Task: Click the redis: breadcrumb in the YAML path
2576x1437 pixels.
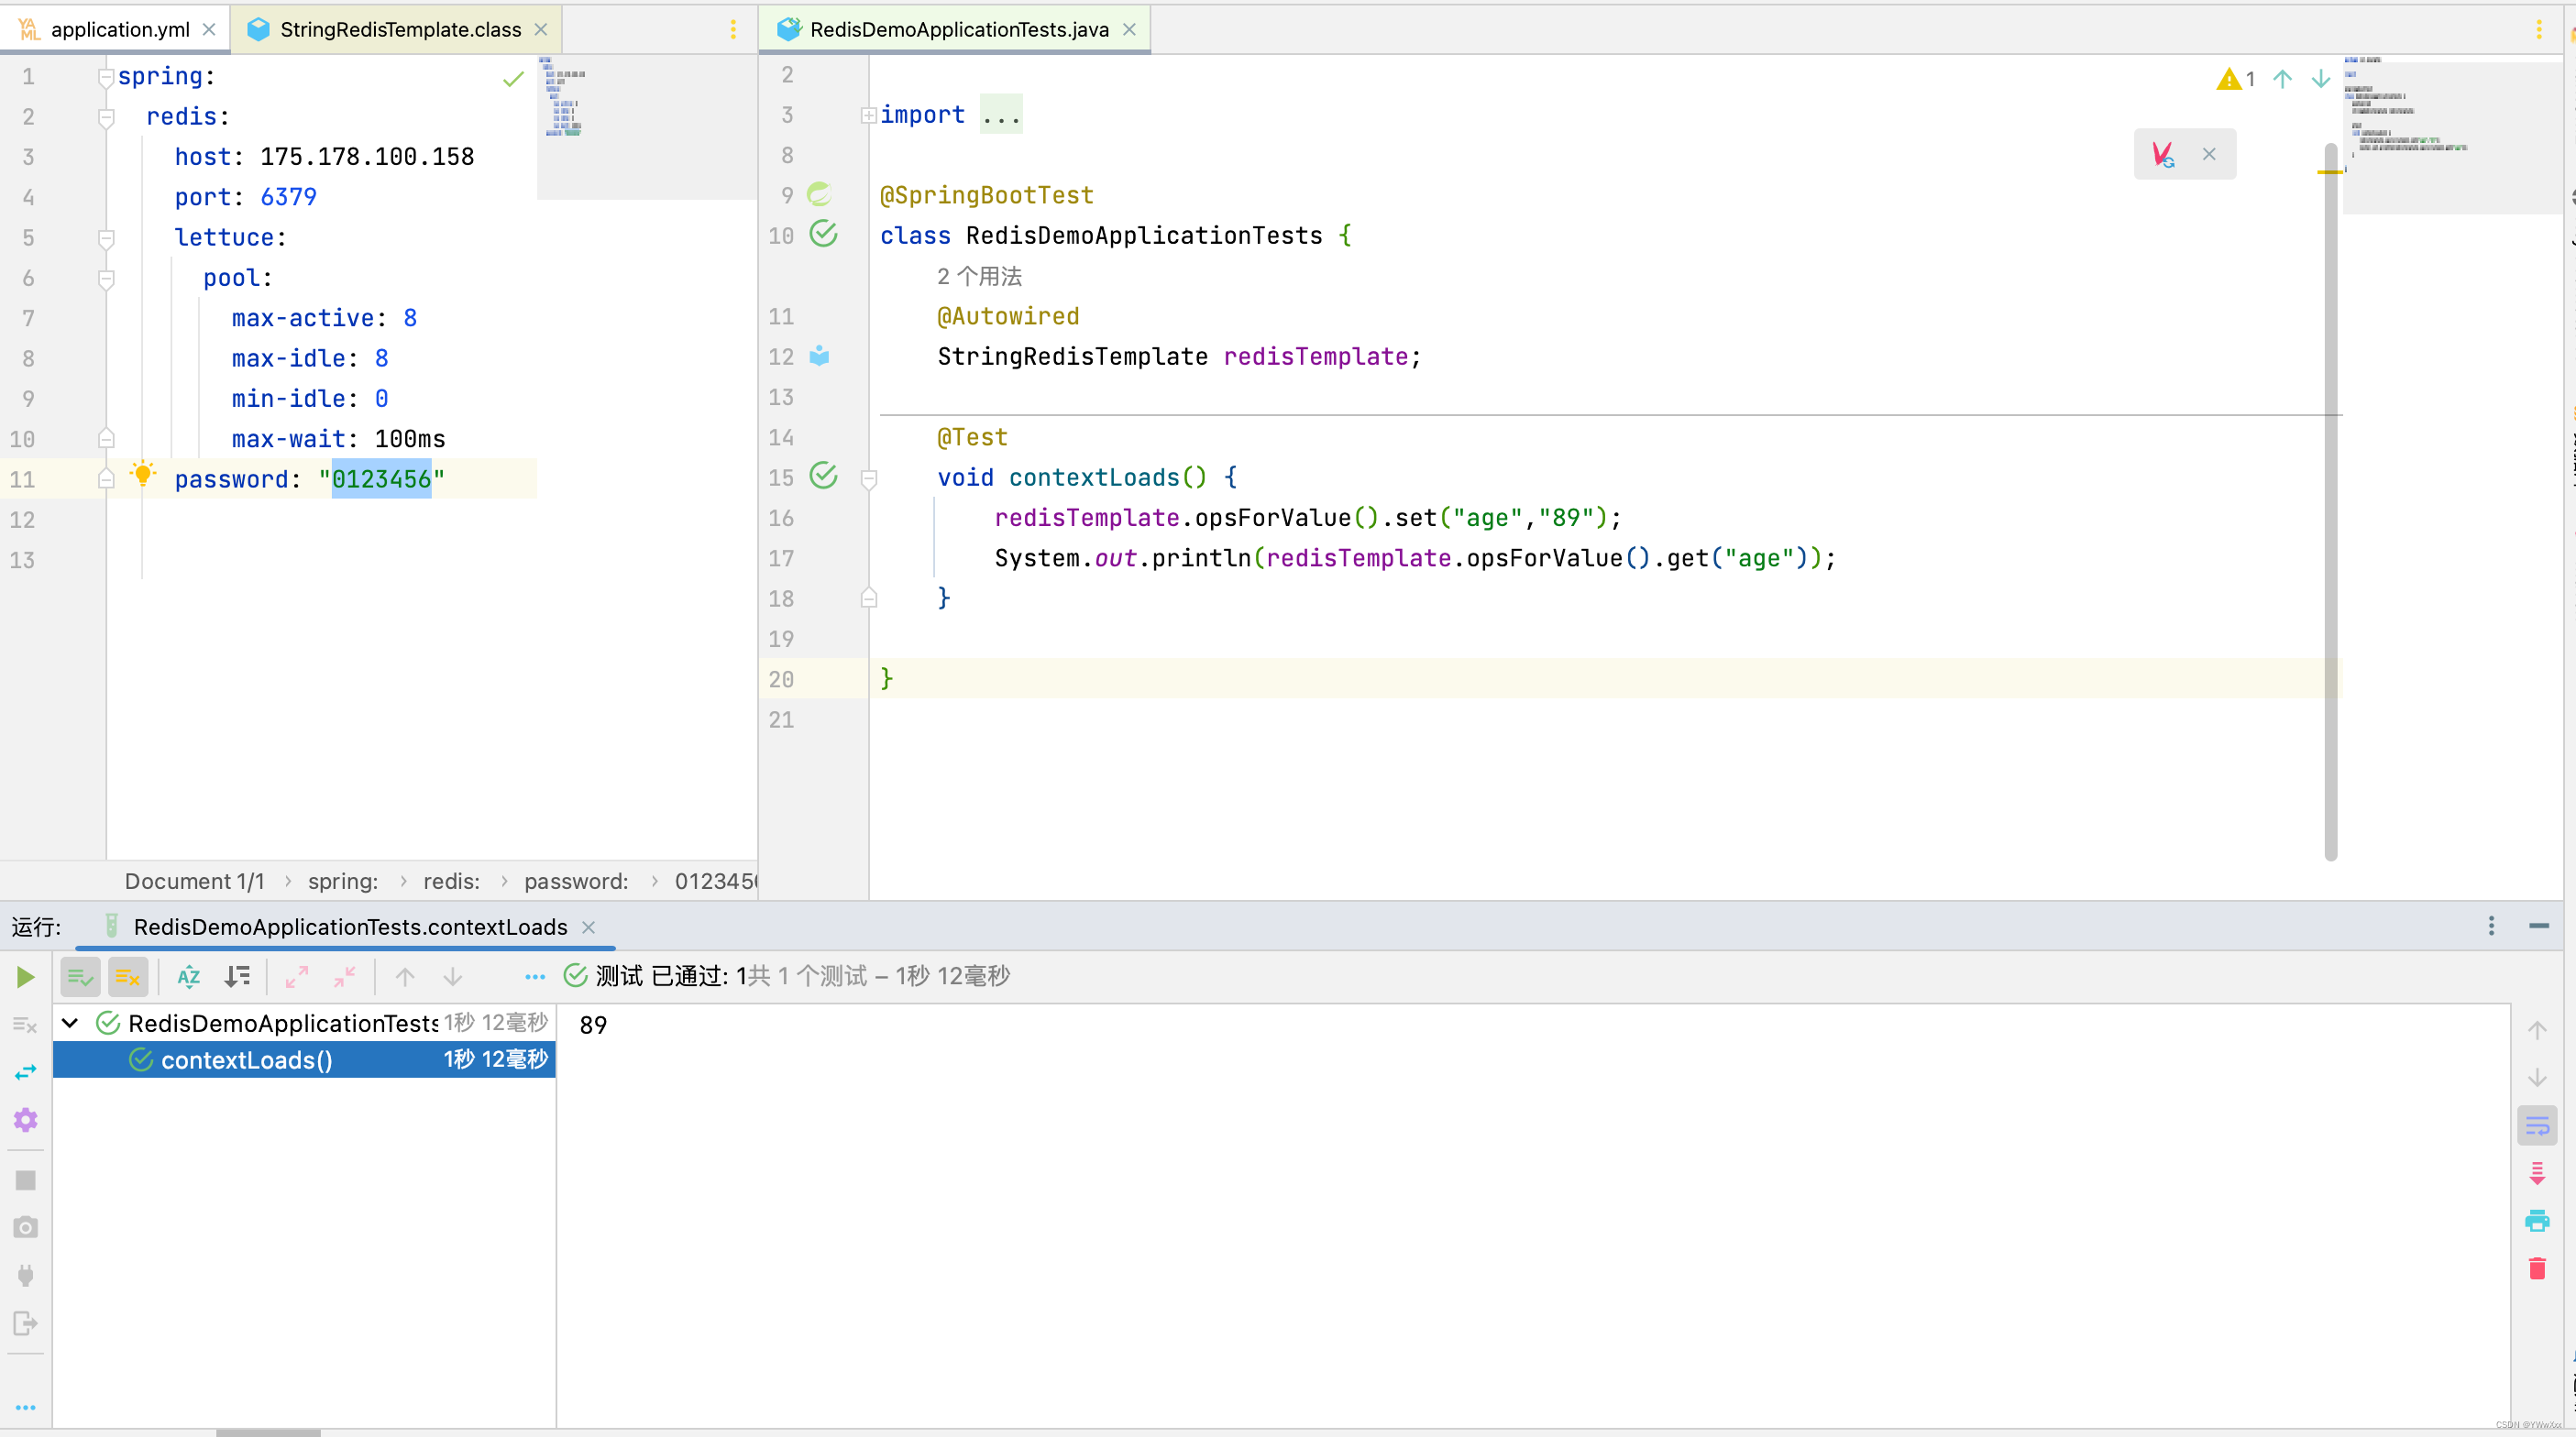Action: point(451,881)
